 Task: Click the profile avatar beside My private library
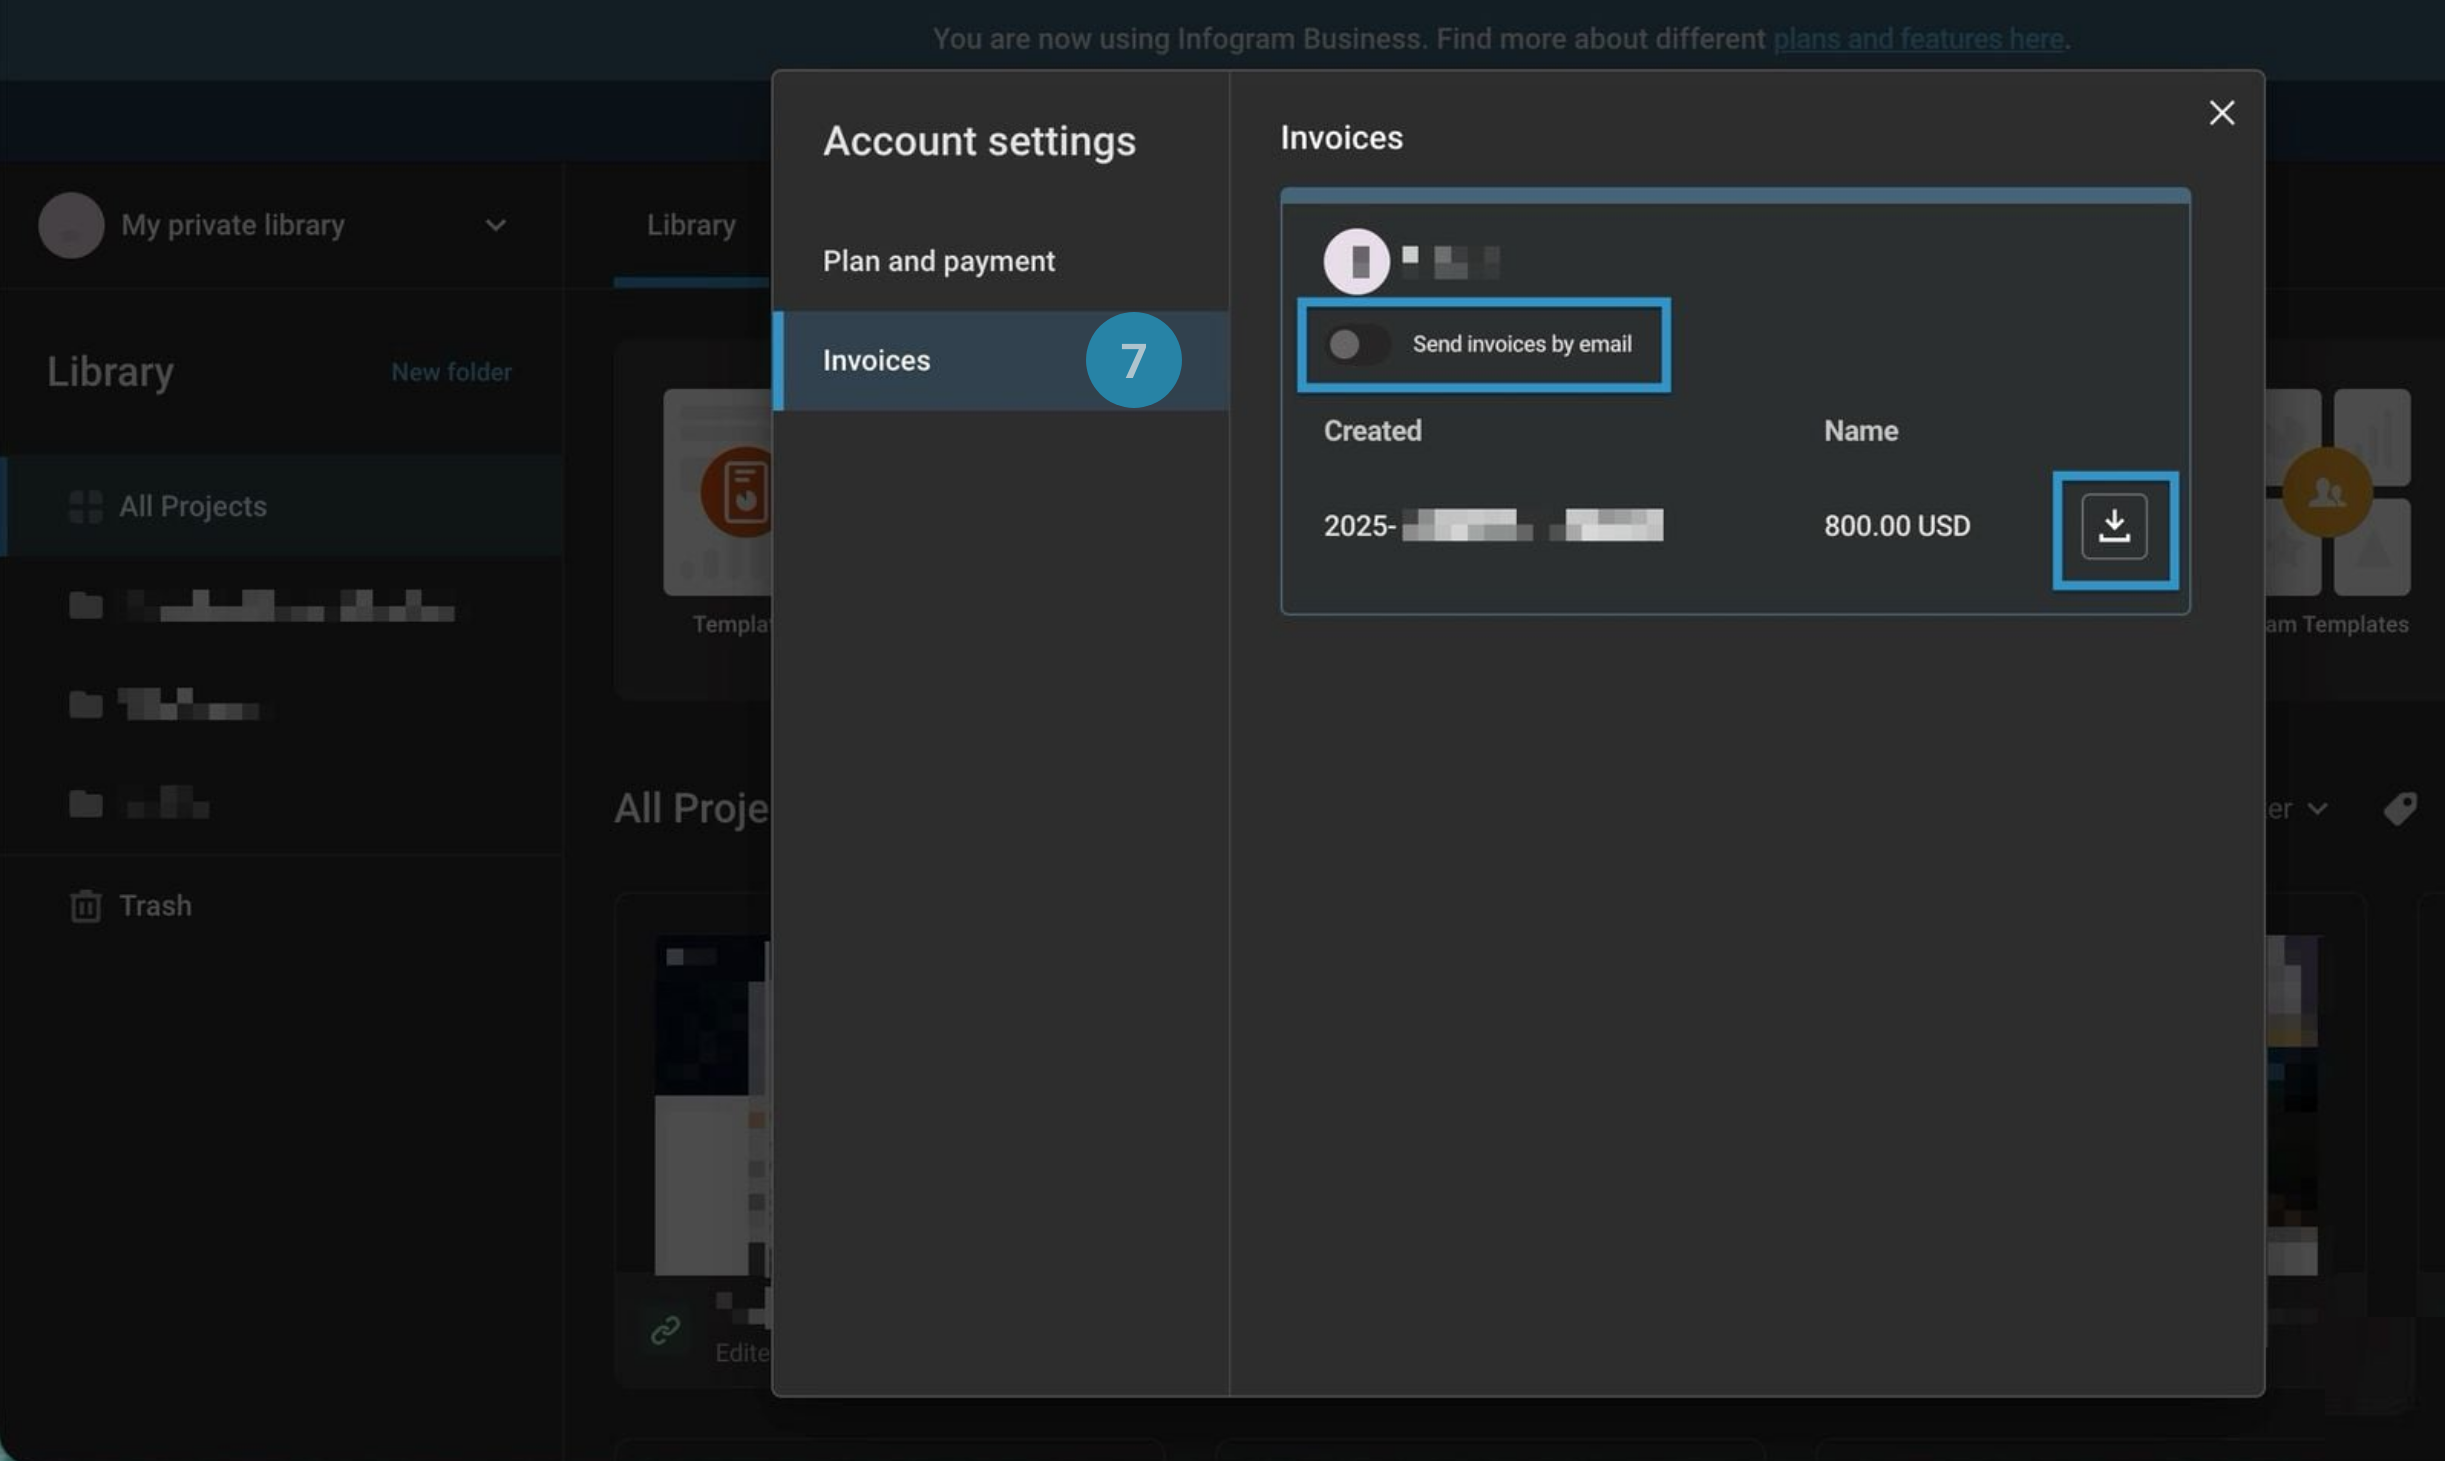71,226
